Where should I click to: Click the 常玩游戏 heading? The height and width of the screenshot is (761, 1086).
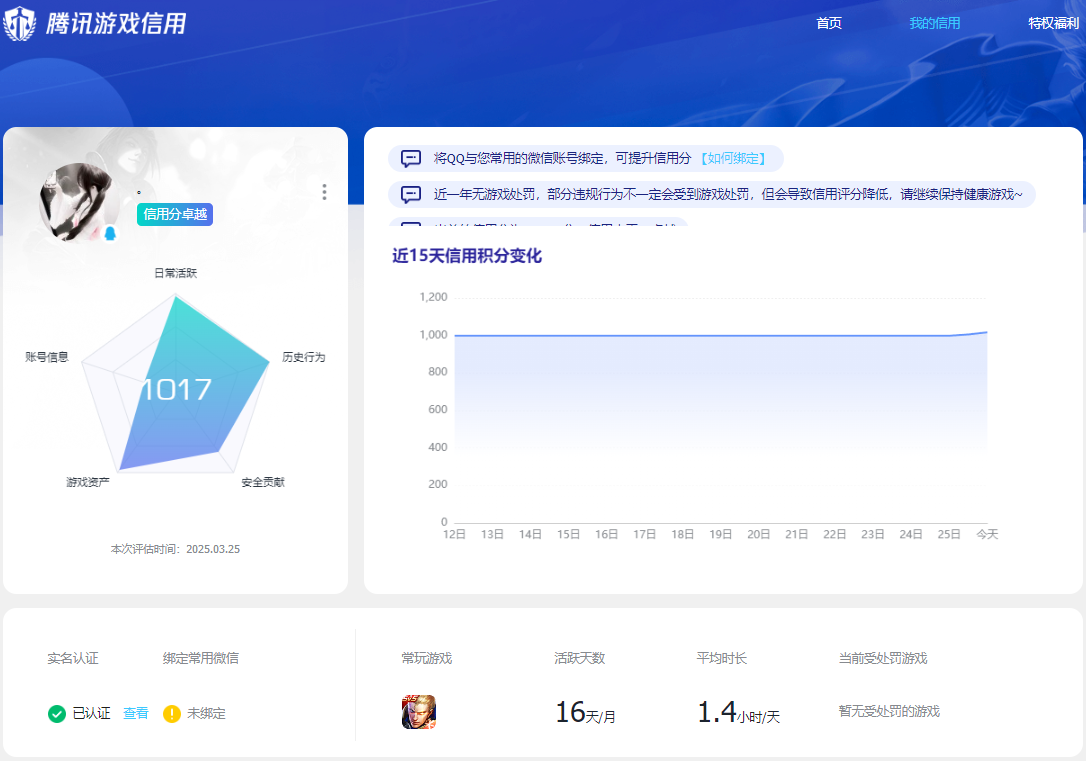pos(427,658)
